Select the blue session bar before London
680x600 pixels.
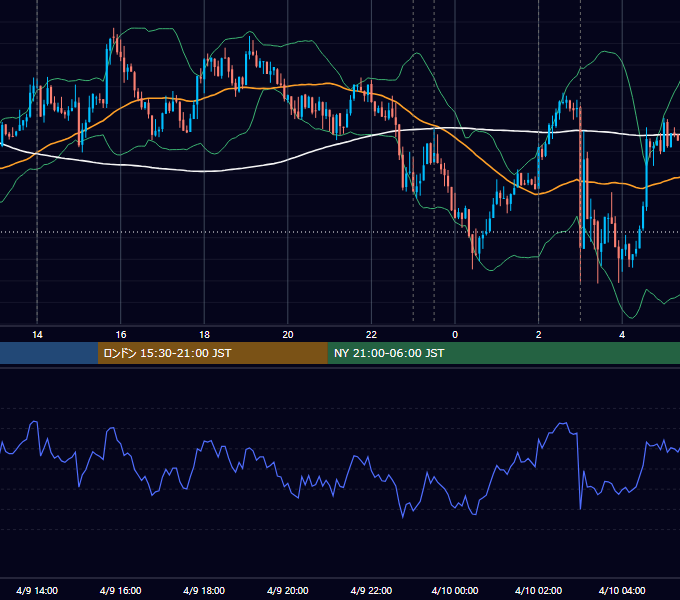pos(49,353)
